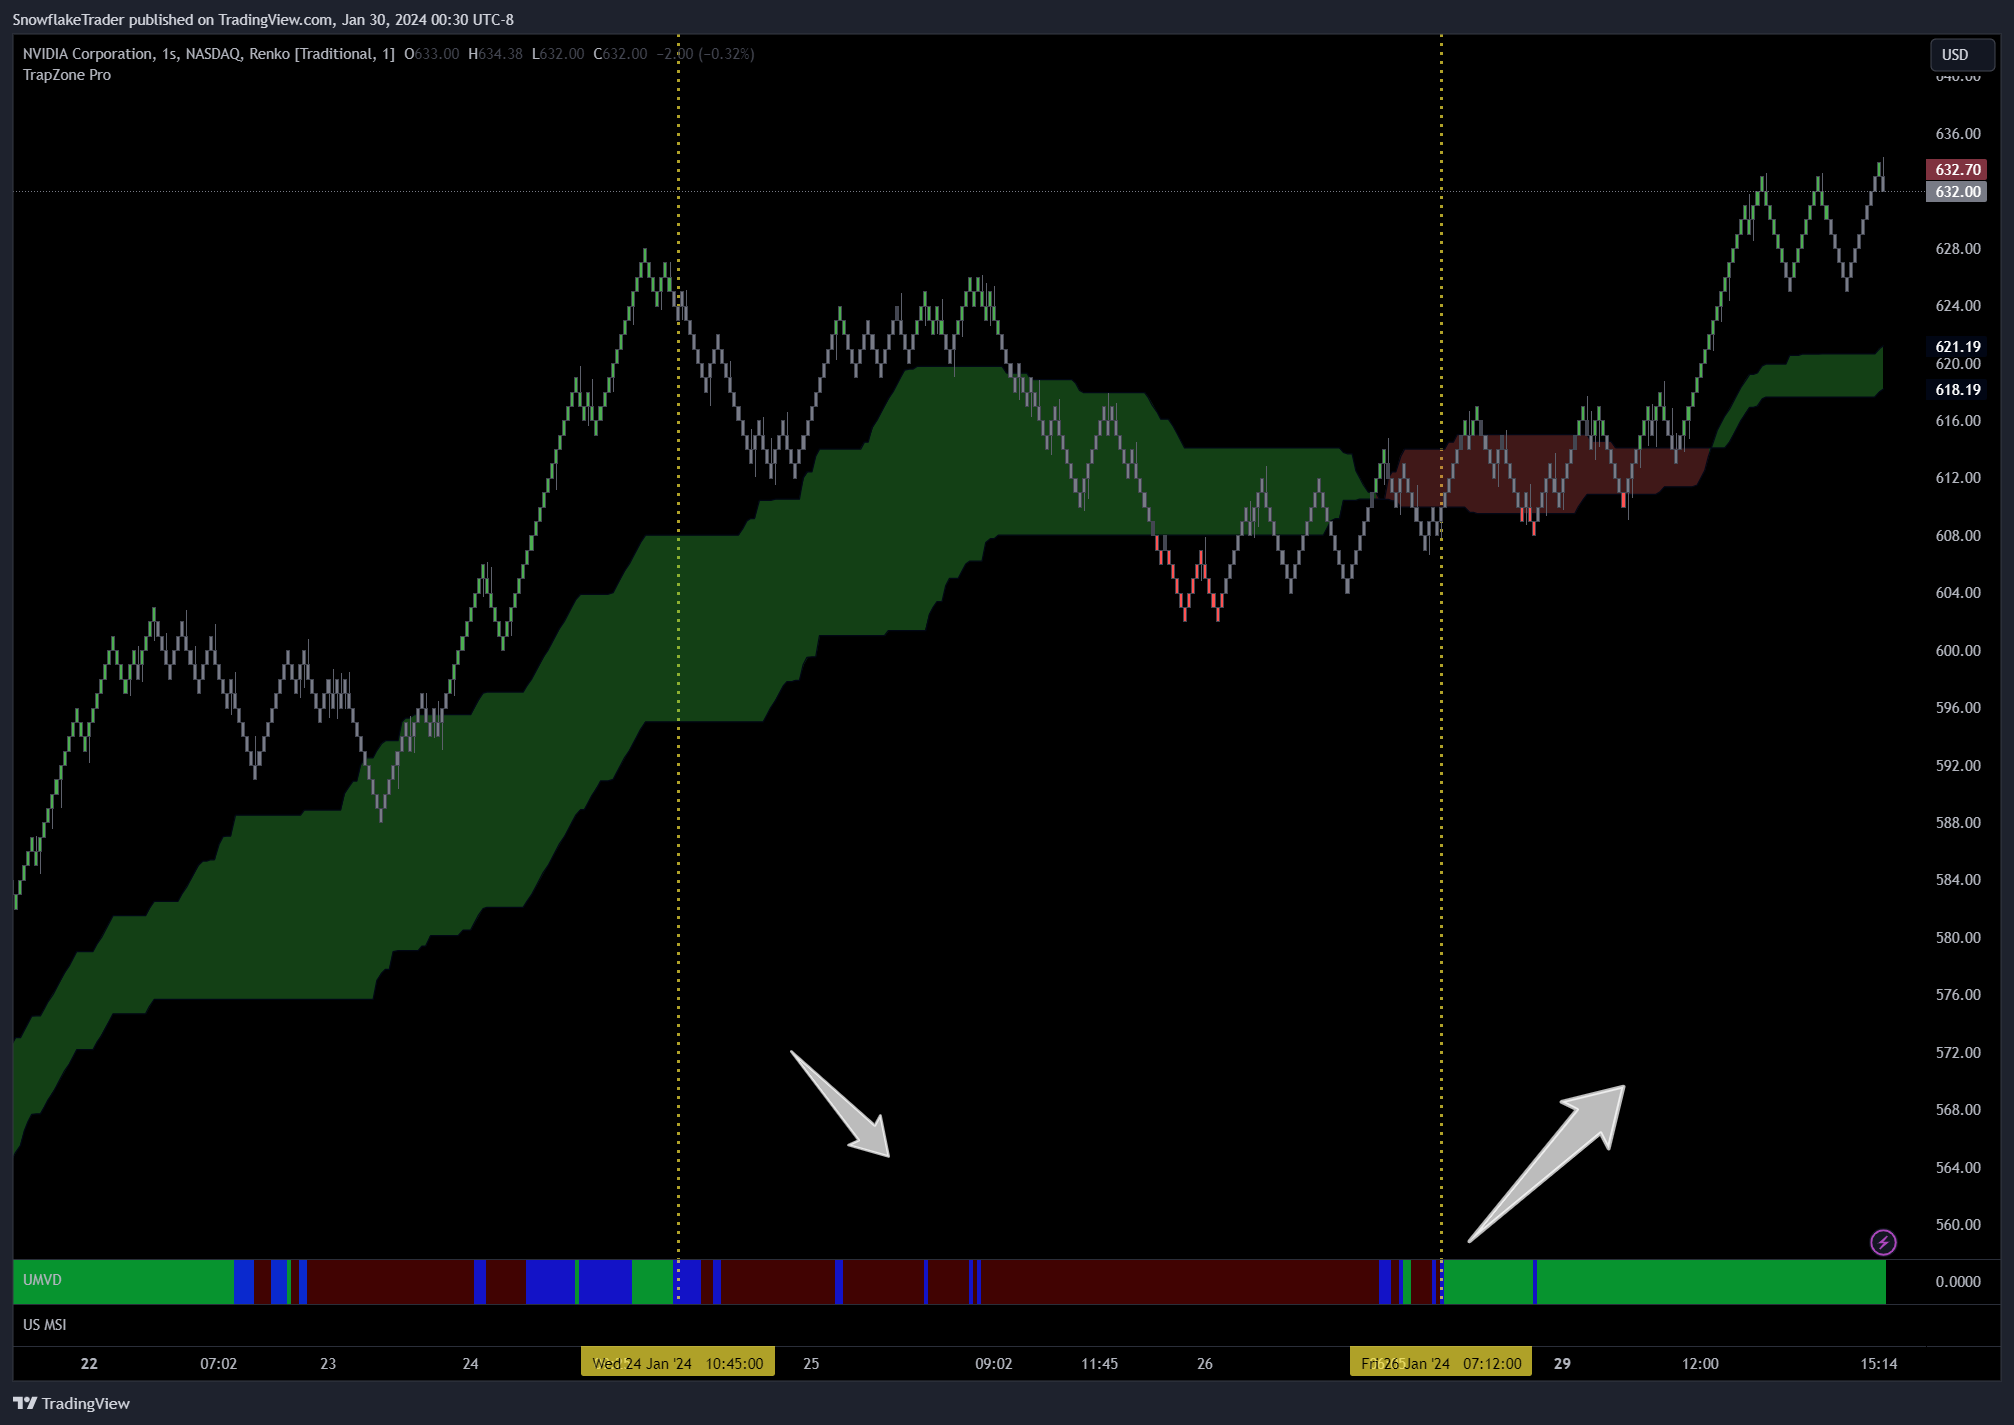Click the 11:45 time axis label
Image resolution: width=2014 pixels, height=1425 pixels.
point(1100,1364)
